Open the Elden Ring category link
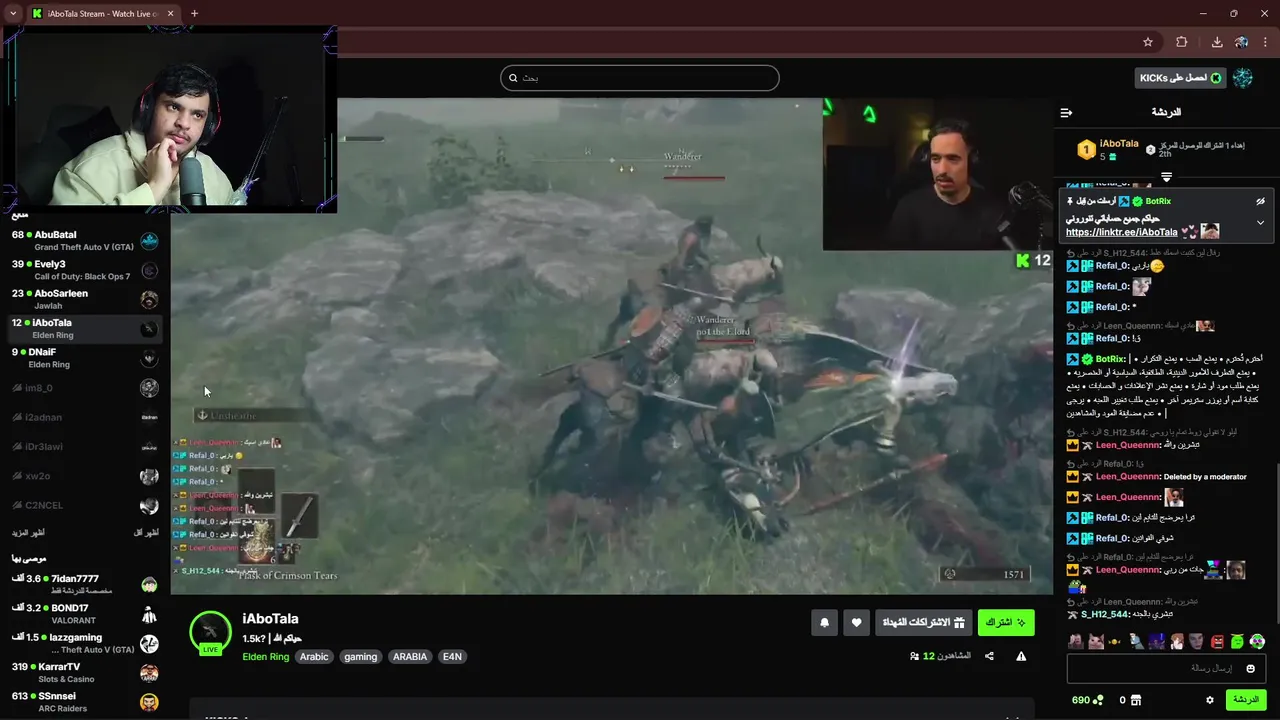This screenshot has width=1280, height=720. [265, 657]
